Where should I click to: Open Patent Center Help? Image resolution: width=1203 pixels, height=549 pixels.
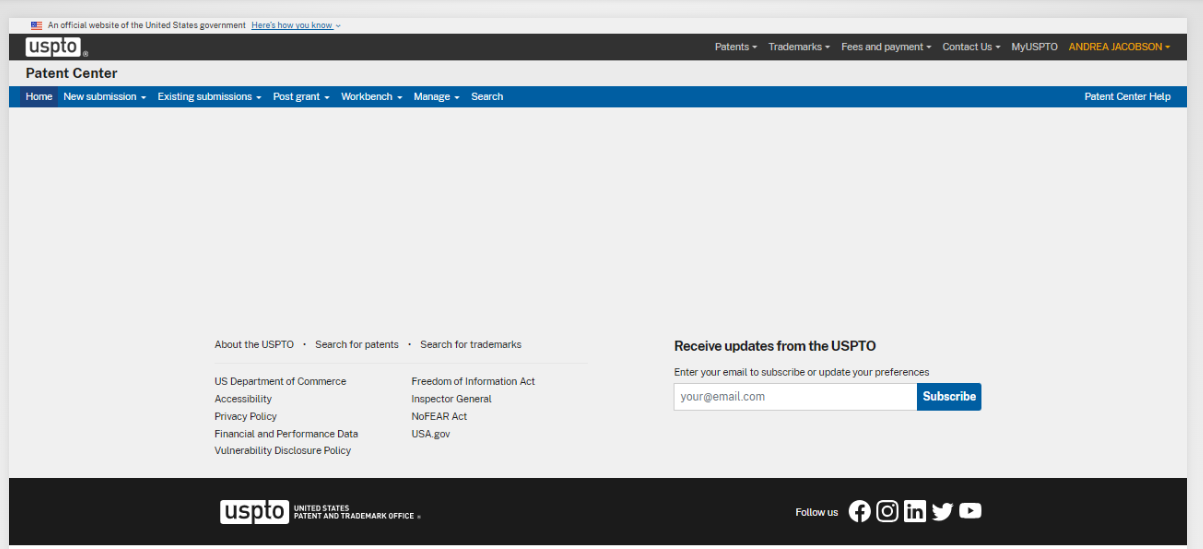click(1127, 97)
